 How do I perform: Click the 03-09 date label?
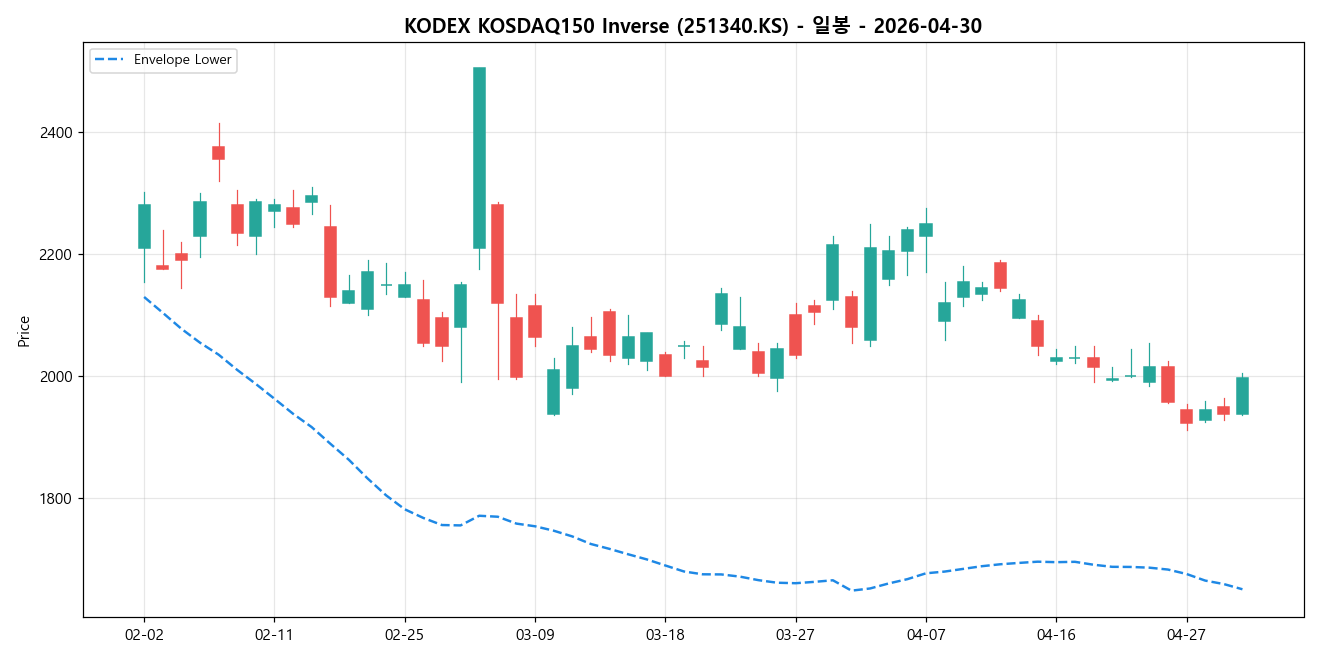pyautogui.click(x=535, y=634)
